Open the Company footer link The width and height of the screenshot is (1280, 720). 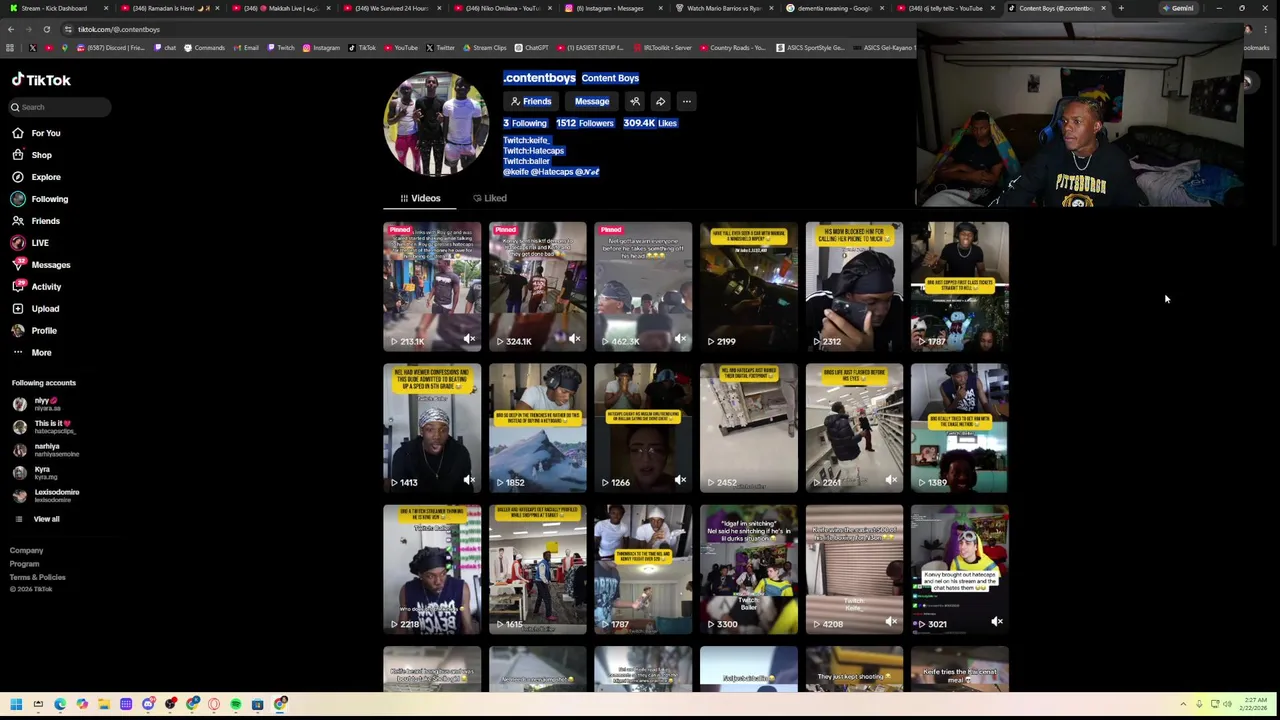[x=26, y=550]
